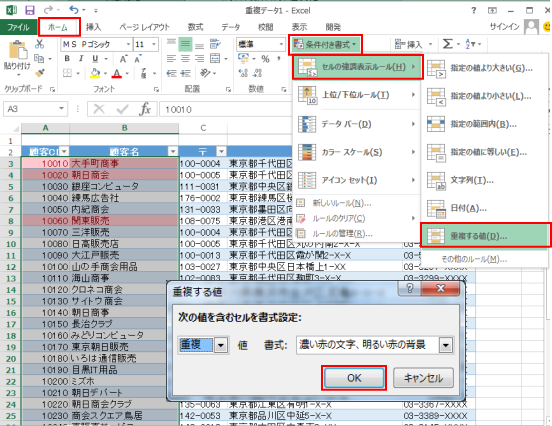552x426 pixels.
Task: Click the Decrease Indent icon
Action: tap(171, 73)
